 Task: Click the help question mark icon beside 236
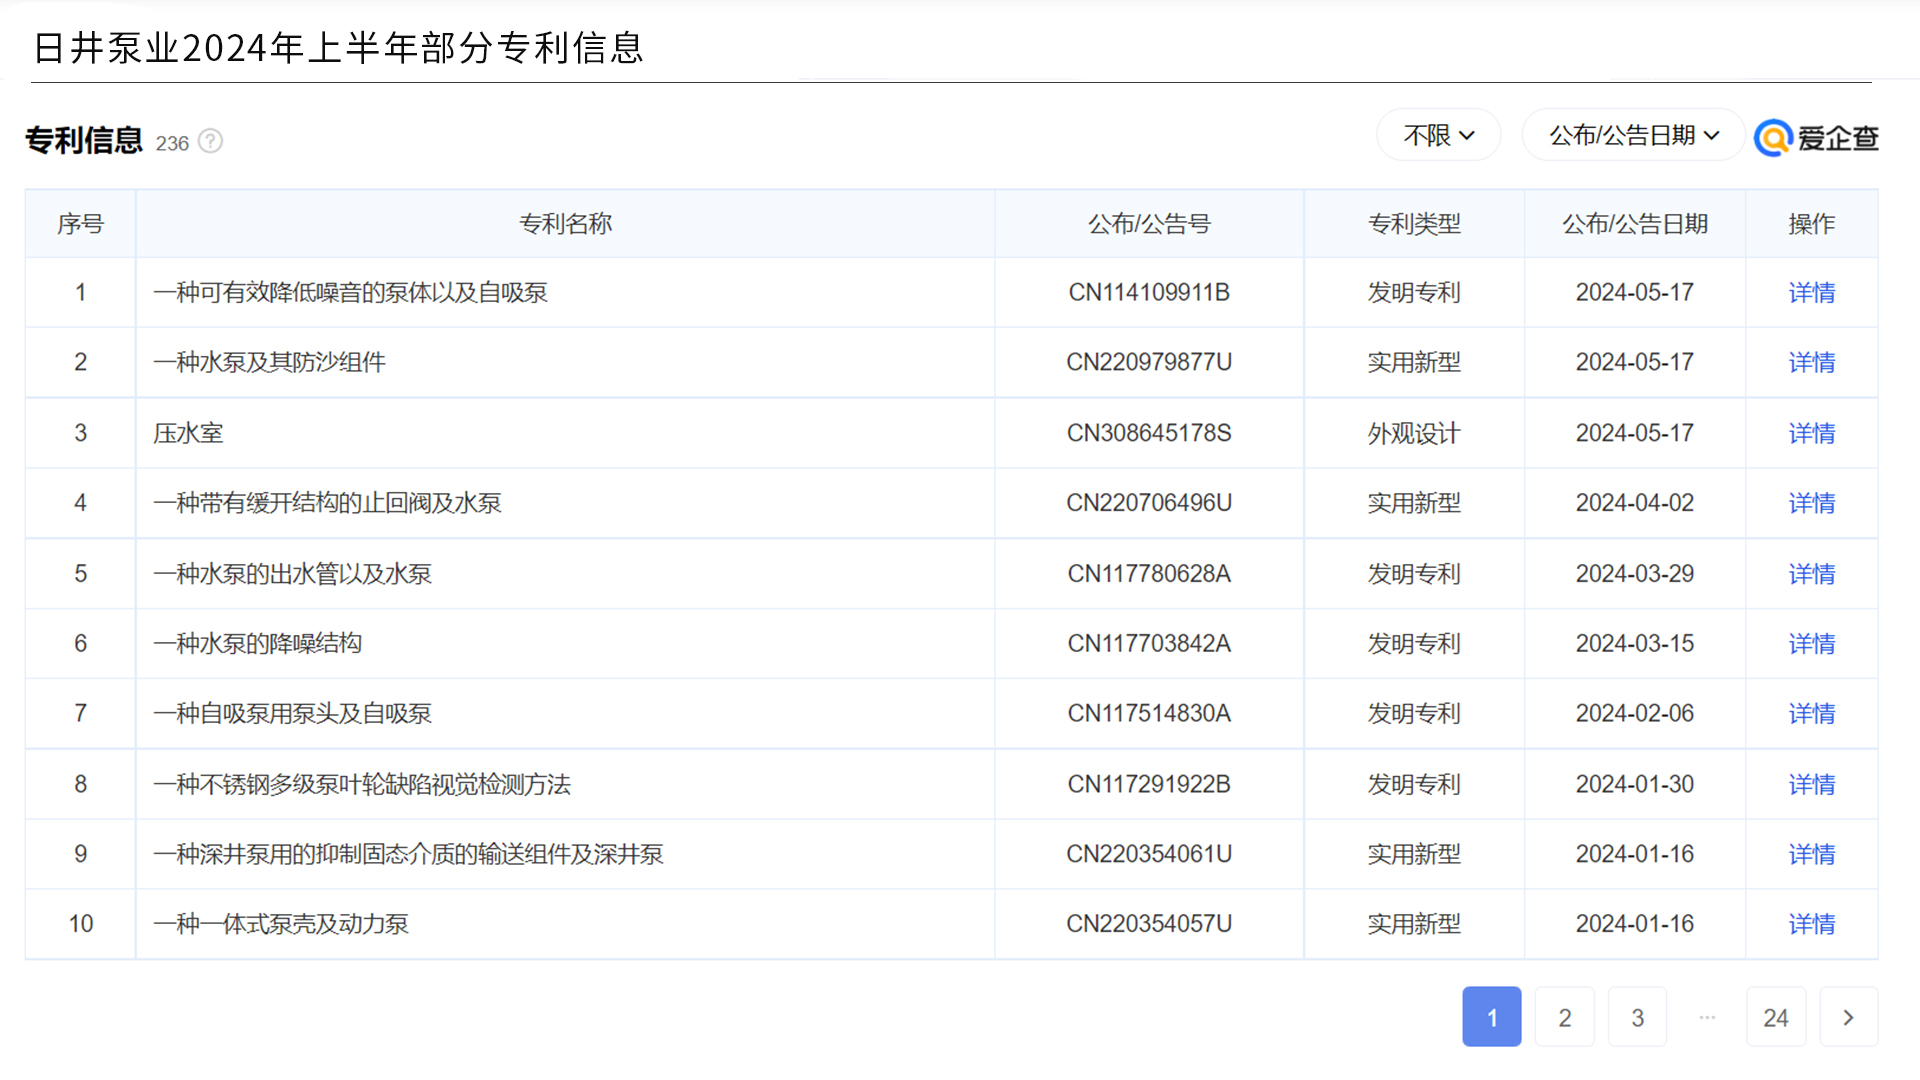pyautogui.click(x=210, y=141)
